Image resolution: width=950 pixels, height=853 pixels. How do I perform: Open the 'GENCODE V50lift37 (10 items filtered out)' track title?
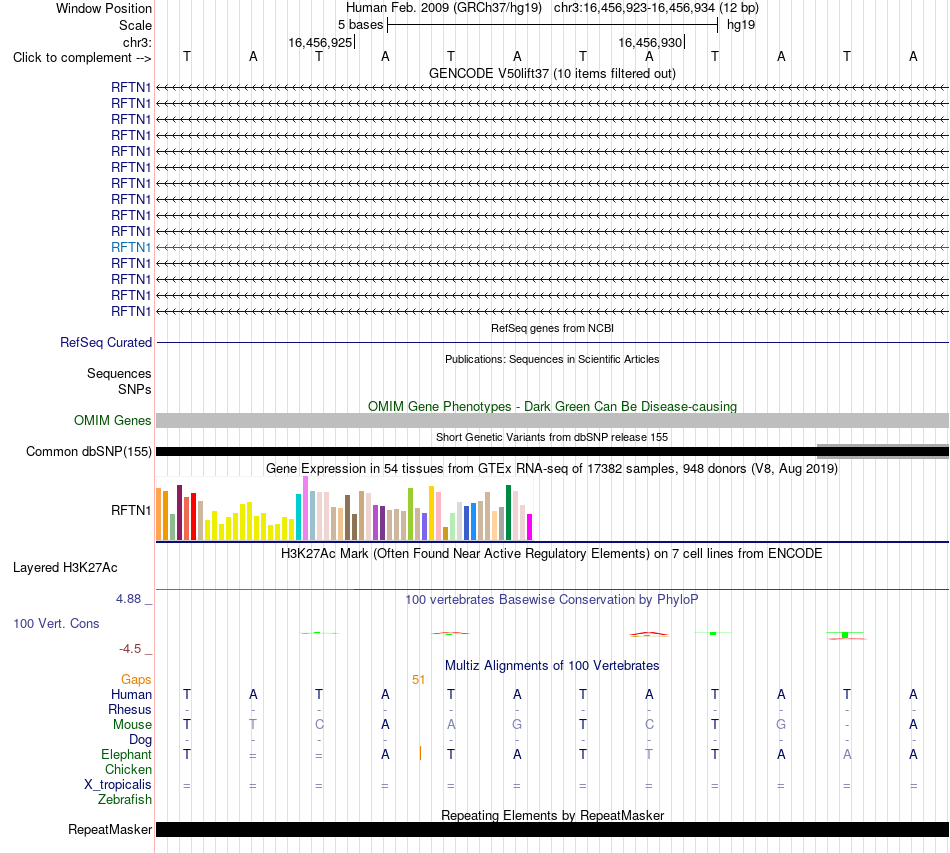coord(552,73)
